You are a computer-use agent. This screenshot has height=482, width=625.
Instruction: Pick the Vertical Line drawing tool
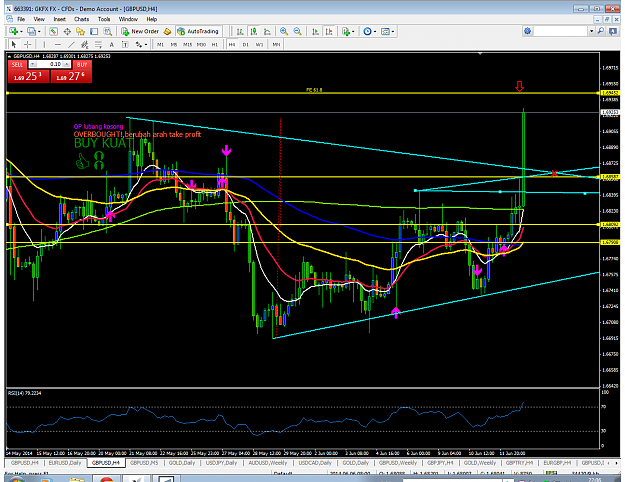[44, 44]
